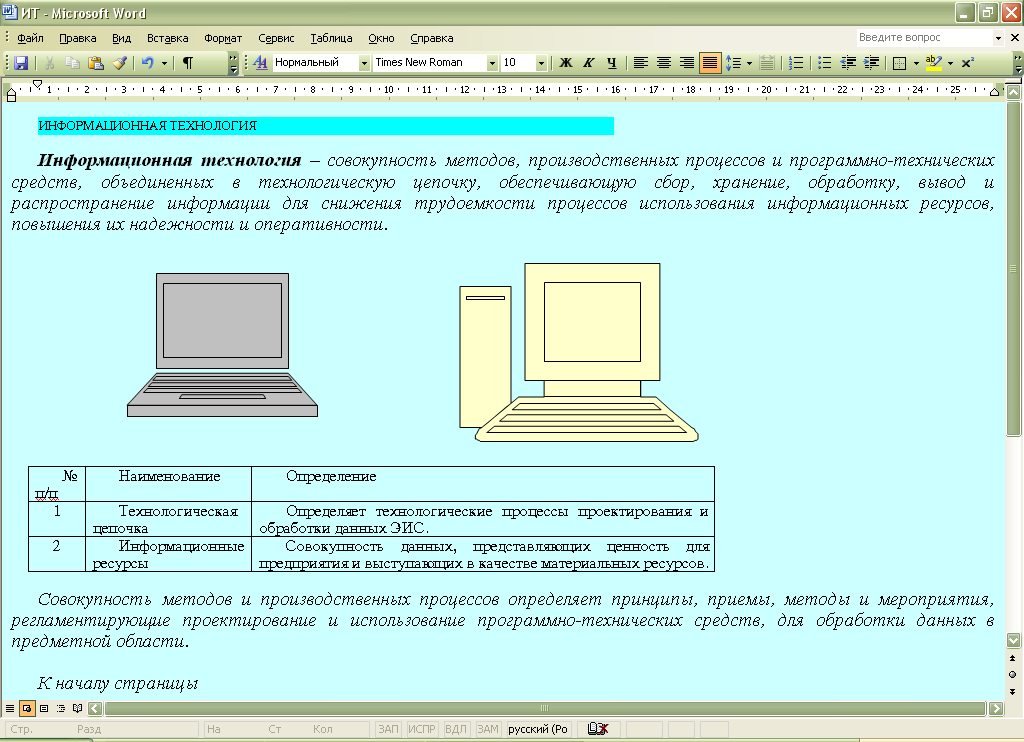The image size is (1024, 742).
Task: Click the vertical scrollbar thumb
Action: pyautogui.click(x=1013, y=268)
